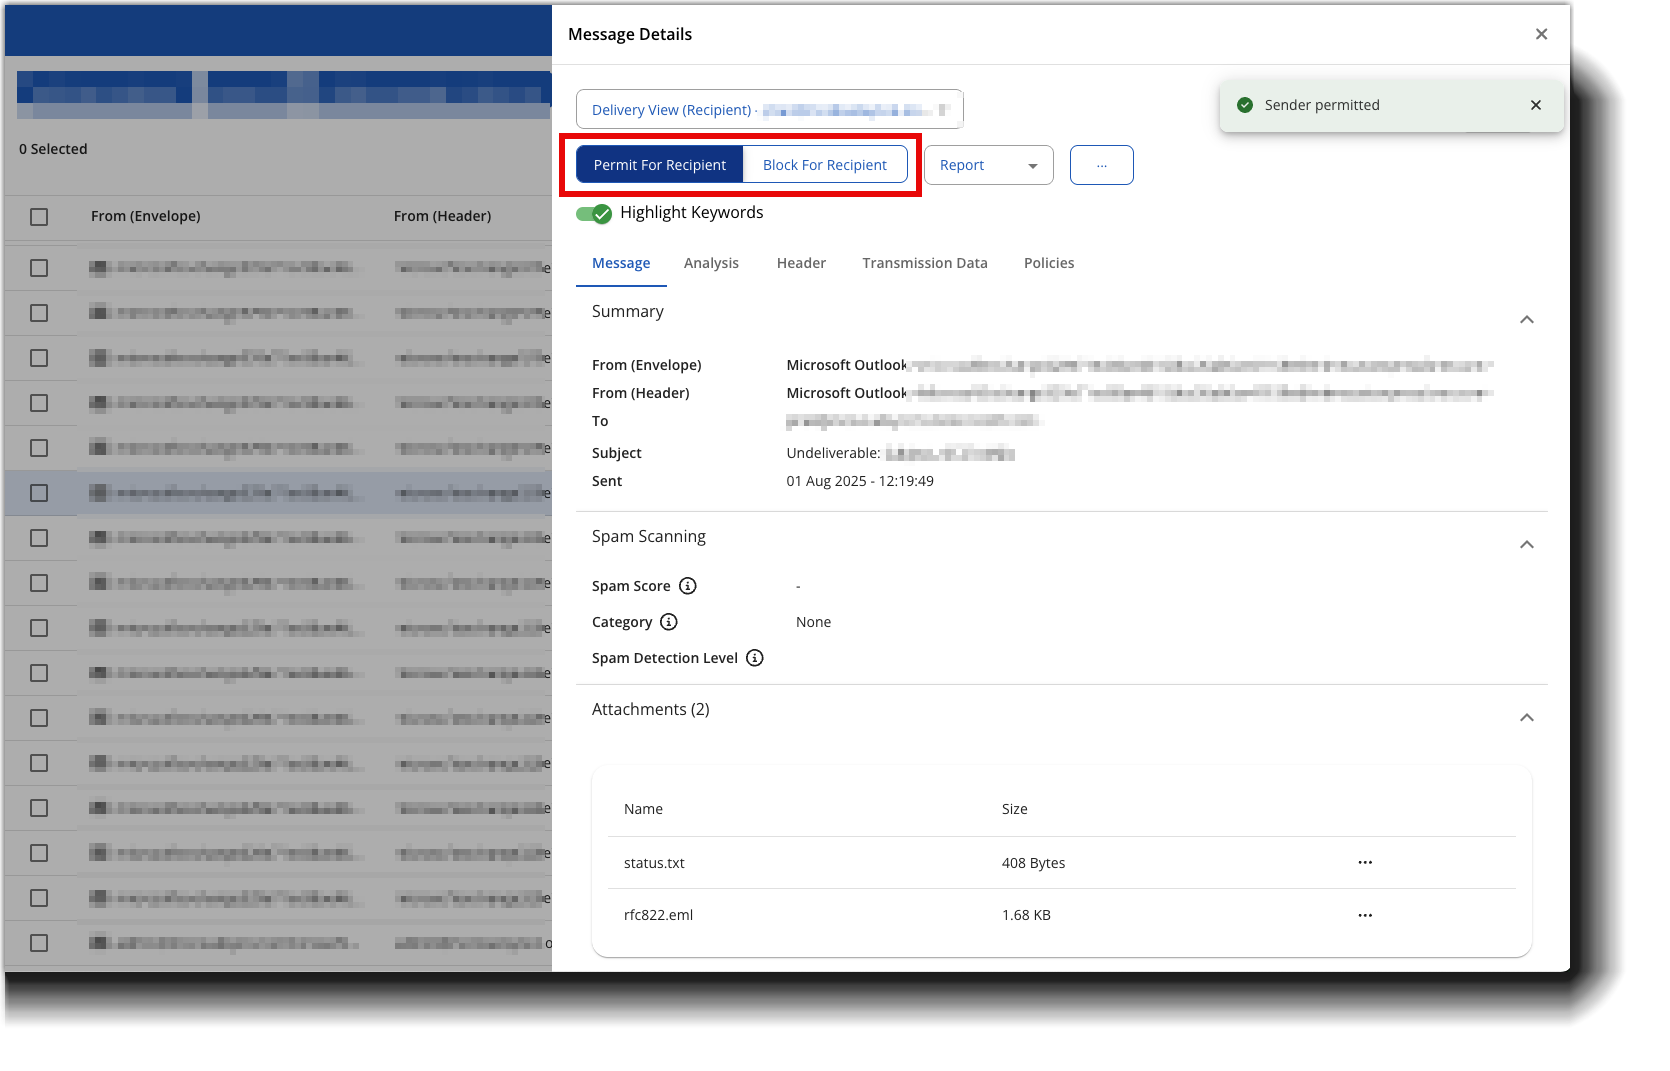This screenshot has width=1670, height=1071.
Task: Collapse the Attachments section
Action: (x=1526, y=718)
